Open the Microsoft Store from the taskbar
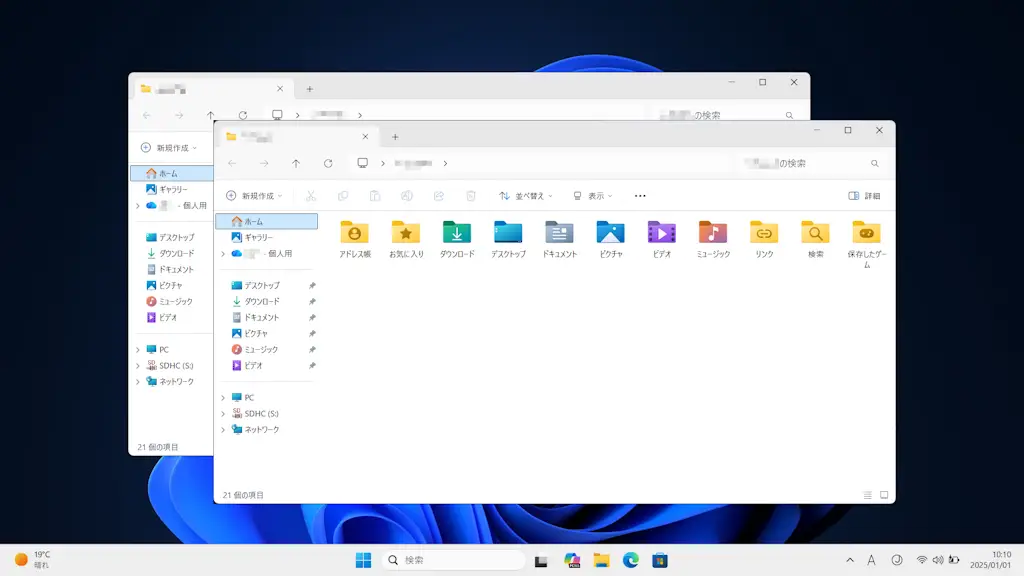Viewport: 1024px width, 576px height. click(x=660, y=560)
